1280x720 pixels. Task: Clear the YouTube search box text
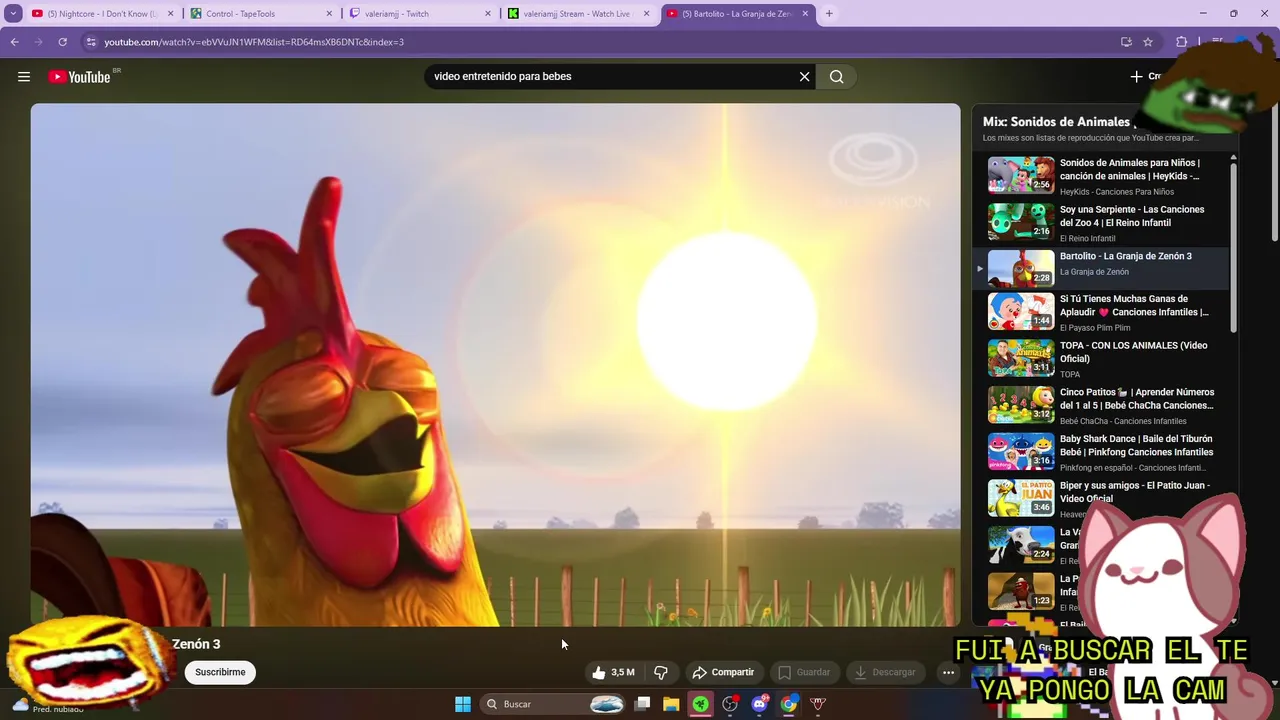click(x=804, y=77)
